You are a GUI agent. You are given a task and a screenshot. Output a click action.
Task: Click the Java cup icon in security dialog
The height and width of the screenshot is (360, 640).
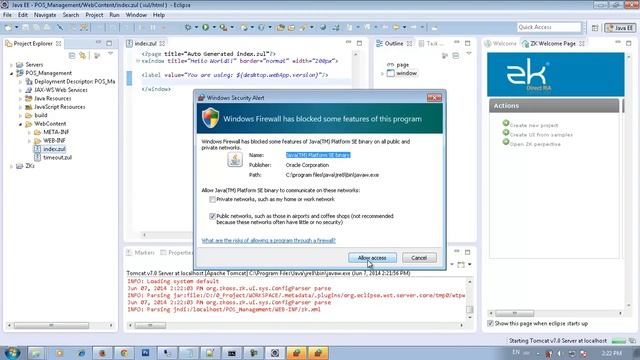(x=235, y=160)
